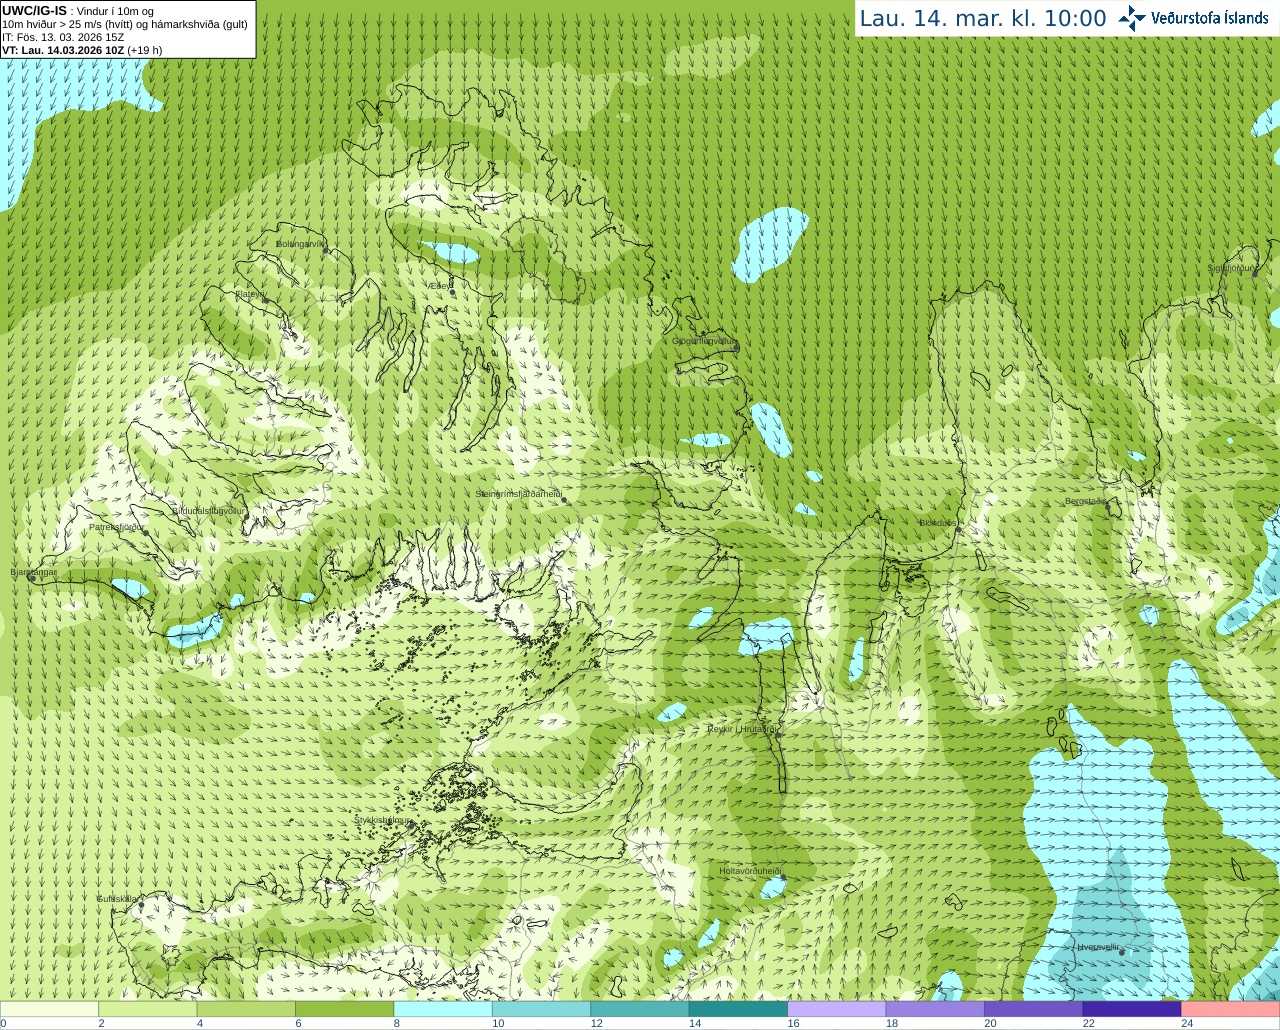Viewport: 1280px width, 1030px height.
Task: Click the Bíldudalsflugvöllur station label
Action: pyautogui.click(x=208, y=510)
